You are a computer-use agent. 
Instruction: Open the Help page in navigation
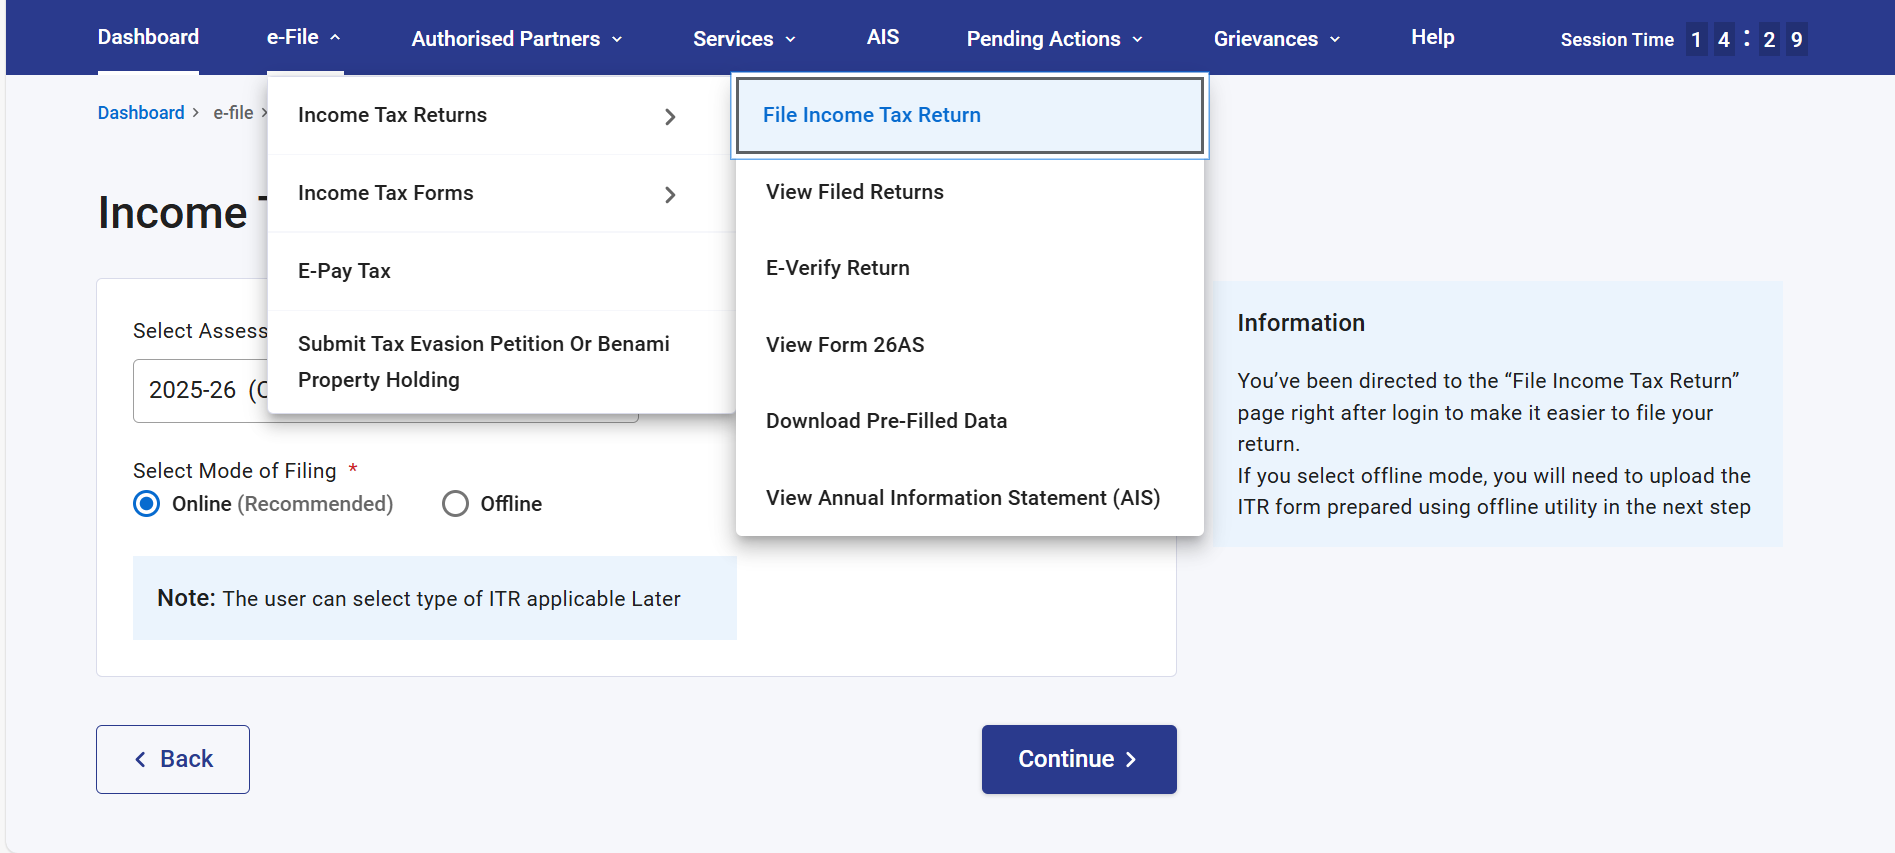pyautogui.click(x=1432, y=38)
